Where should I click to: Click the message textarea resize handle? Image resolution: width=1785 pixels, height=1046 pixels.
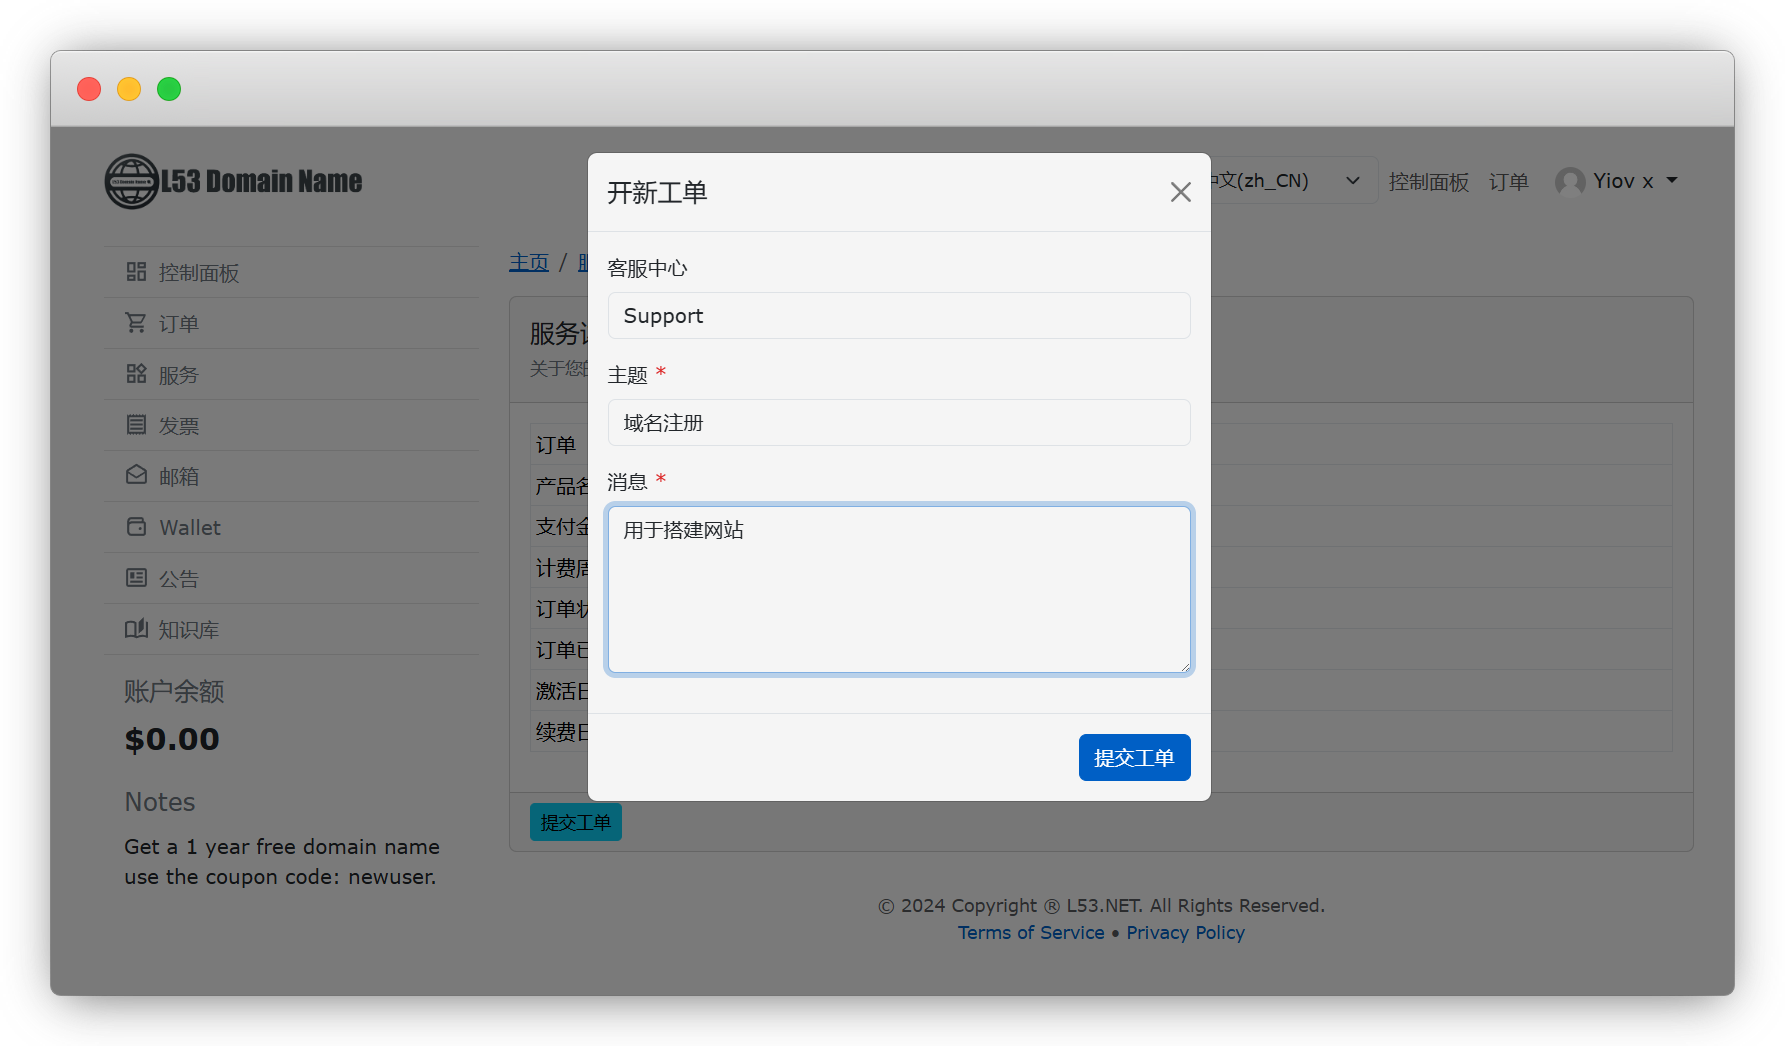pos(1184,666)
